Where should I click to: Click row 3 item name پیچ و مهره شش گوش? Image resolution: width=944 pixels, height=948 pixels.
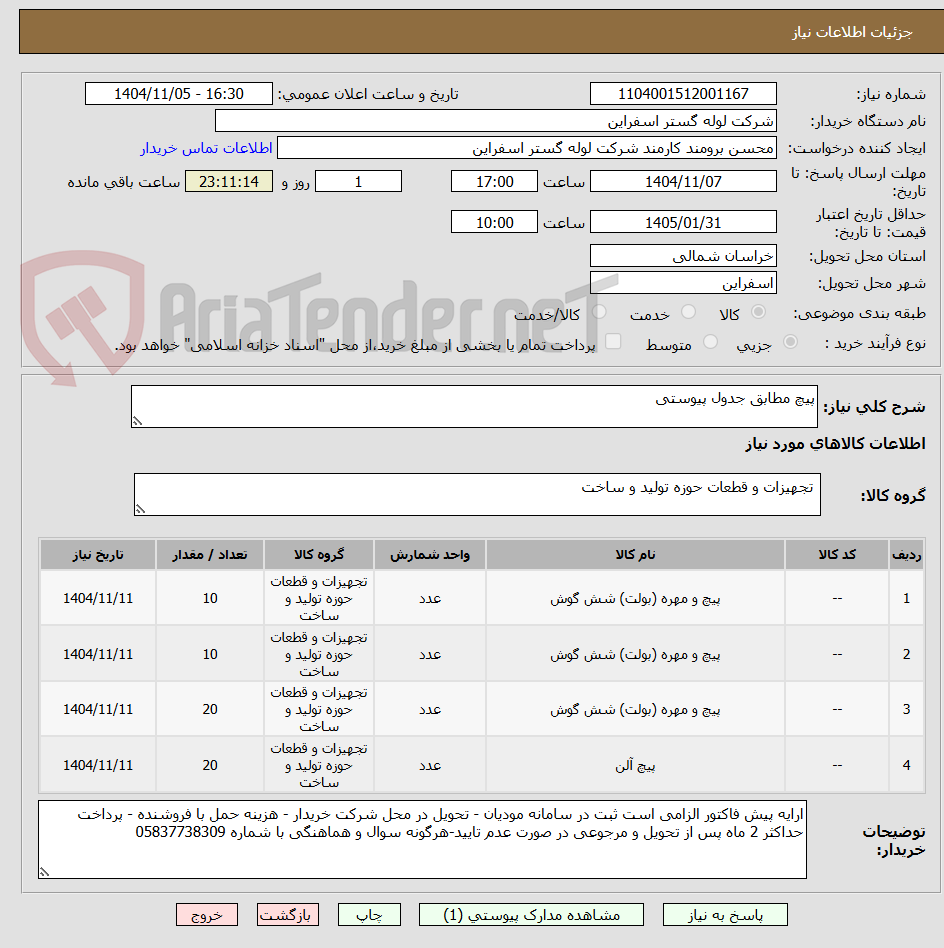(x=635, y=710)
